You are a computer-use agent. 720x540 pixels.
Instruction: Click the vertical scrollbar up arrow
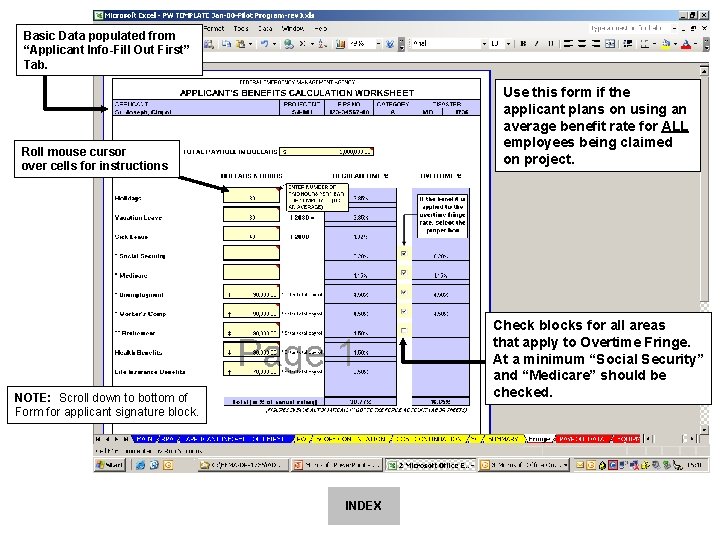[704, 70]
